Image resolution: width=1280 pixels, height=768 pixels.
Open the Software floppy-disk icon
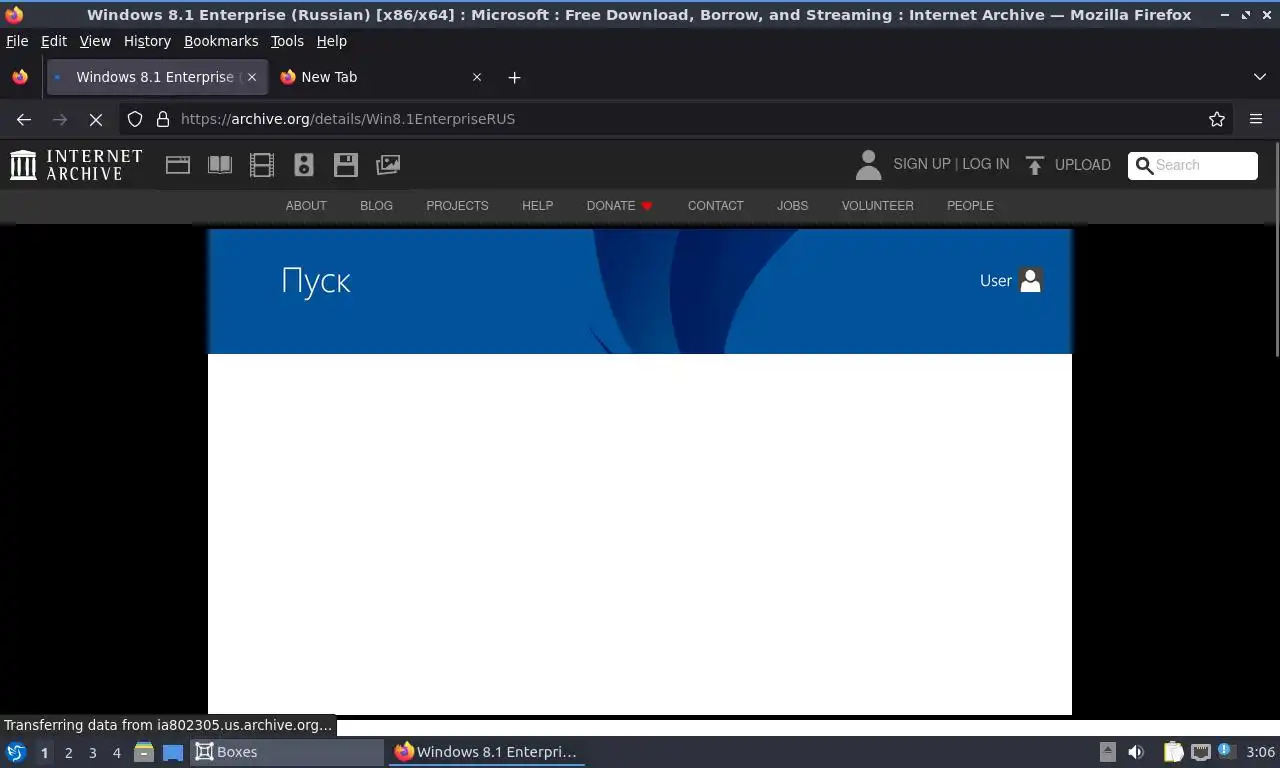(346, 165)
